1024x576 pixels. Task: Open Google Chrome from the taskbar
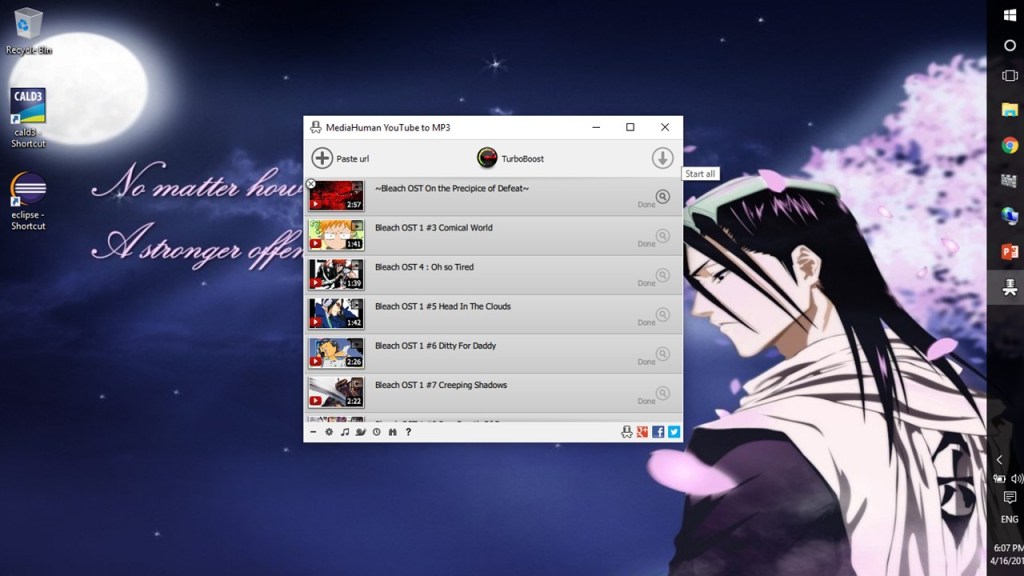click(x=1009, y=145)
